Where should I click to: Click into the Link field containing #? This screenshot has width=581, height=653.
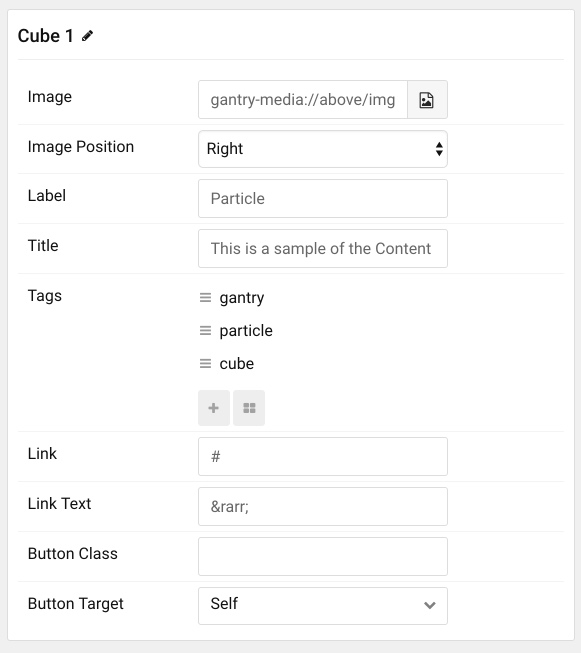[323, 456]
